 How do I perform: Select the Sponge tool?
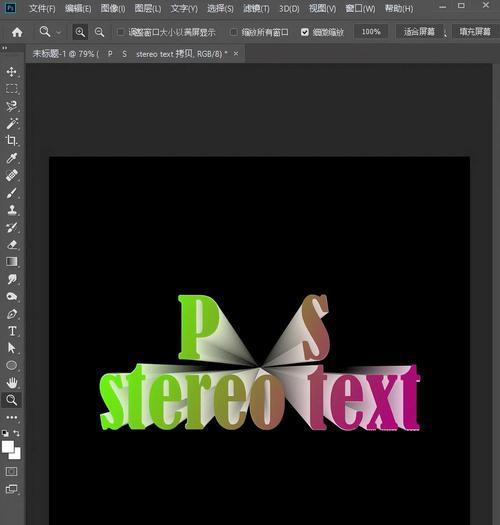pyautogui.click(x=11, y=297)
